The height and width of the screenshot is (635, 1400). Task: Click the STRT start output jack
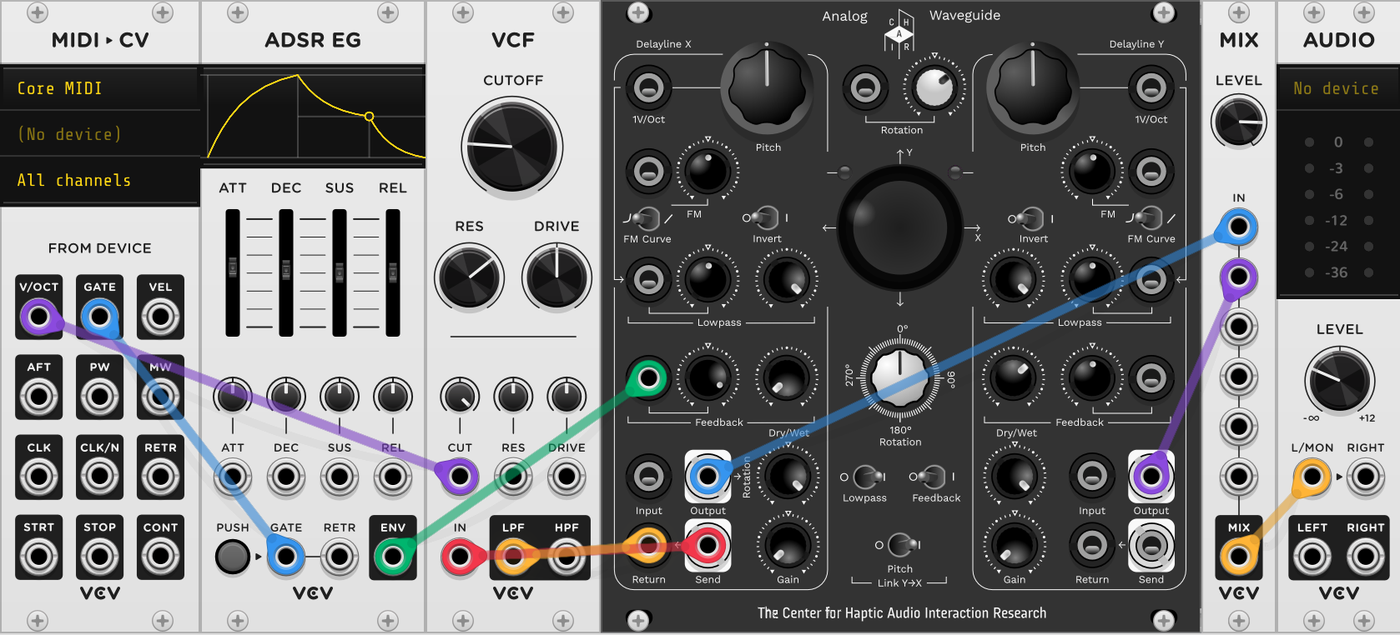39,557
